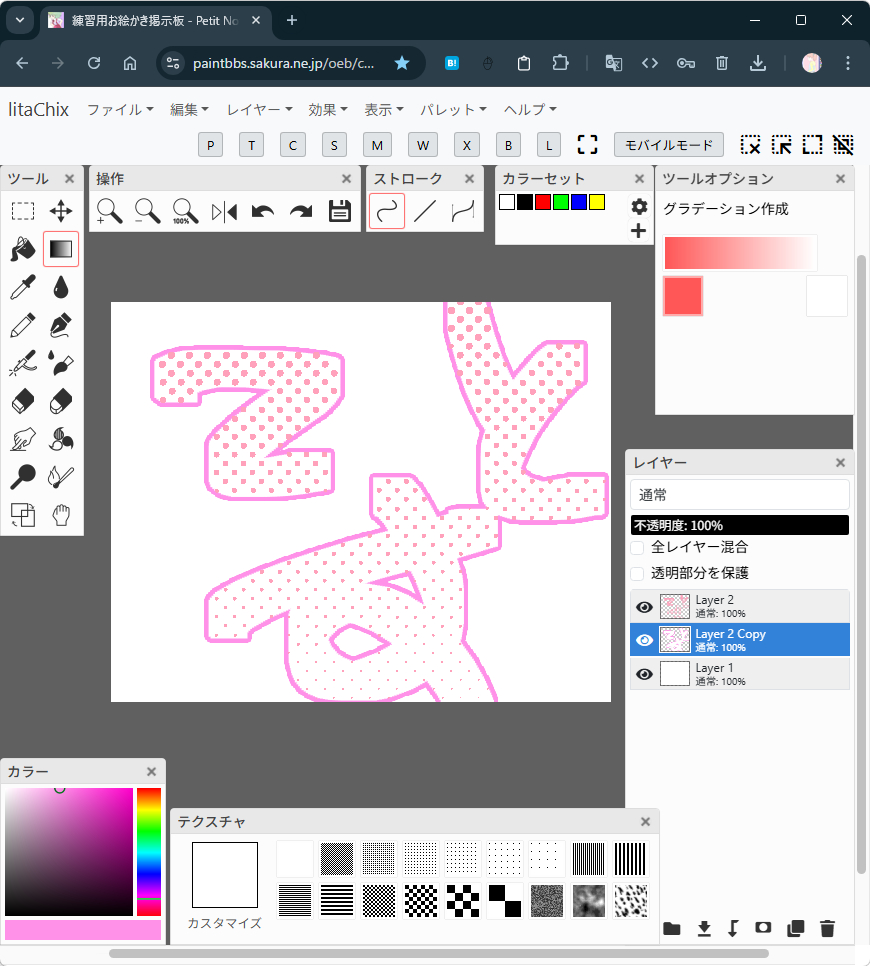Pick the red swatch in カラーセット
Viewport: 870px width, 966px height.
coord(543,202)
